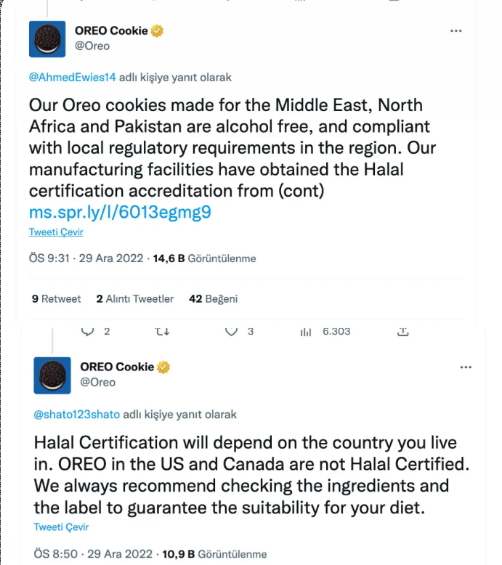Click the verified badge on first tweet
This screenshot has height=565, width=502.
(x=157, y=31)
